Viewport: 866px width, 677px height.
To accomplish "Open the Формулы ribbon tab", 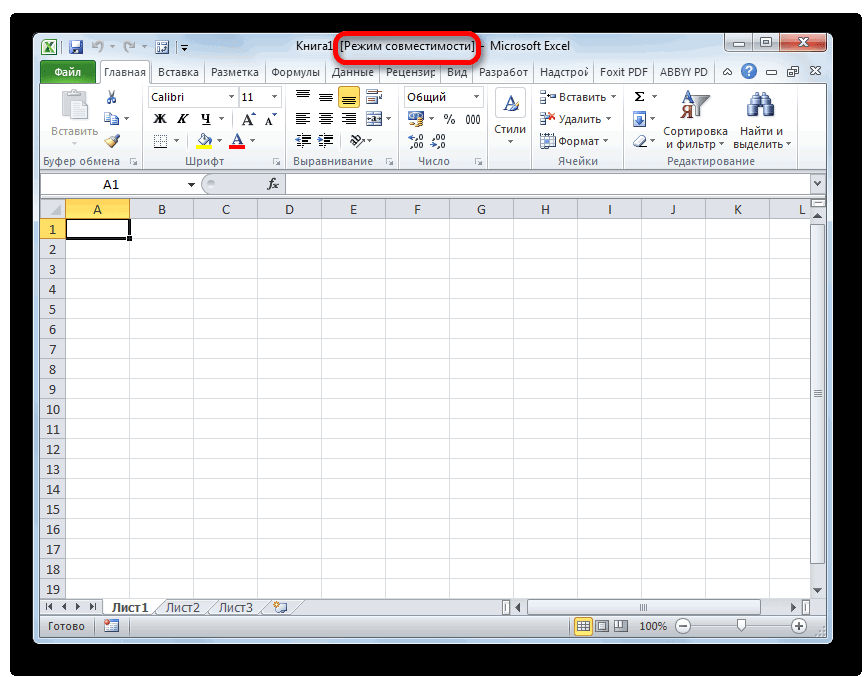I will click(x=295, y=72).
